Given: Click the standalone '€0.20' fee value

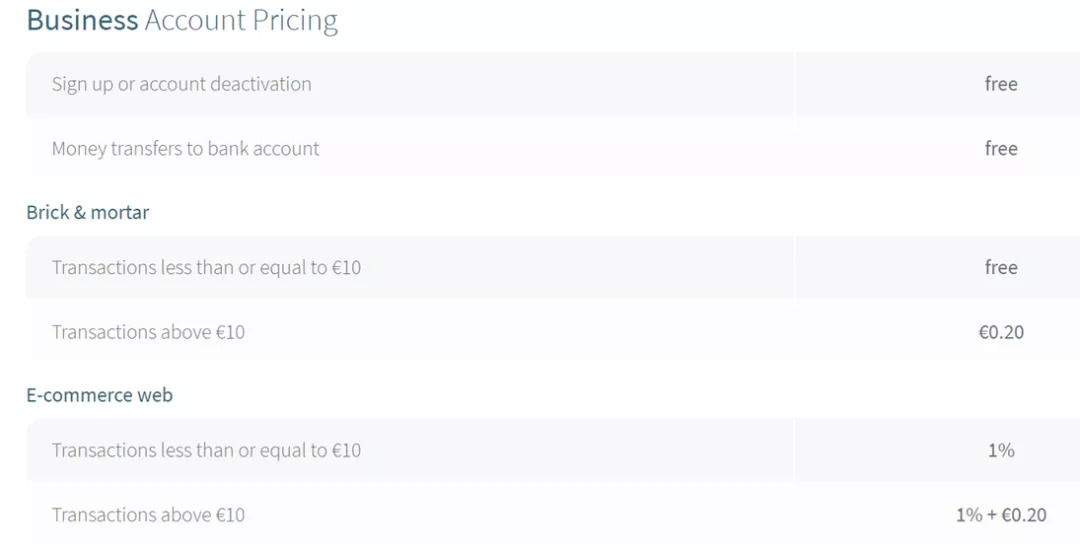Looking at the screenshot, I should coord(1000,332).
